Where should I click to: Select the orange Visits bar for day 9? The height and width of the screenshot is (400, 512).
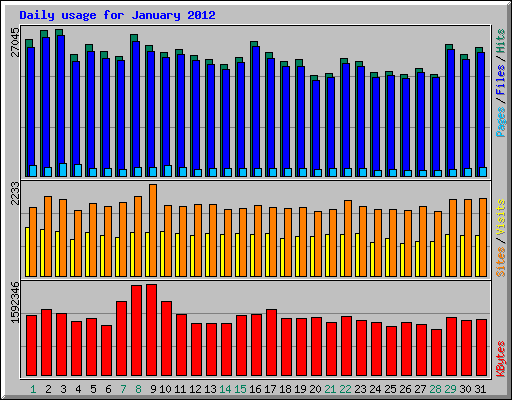coord(153,230)
